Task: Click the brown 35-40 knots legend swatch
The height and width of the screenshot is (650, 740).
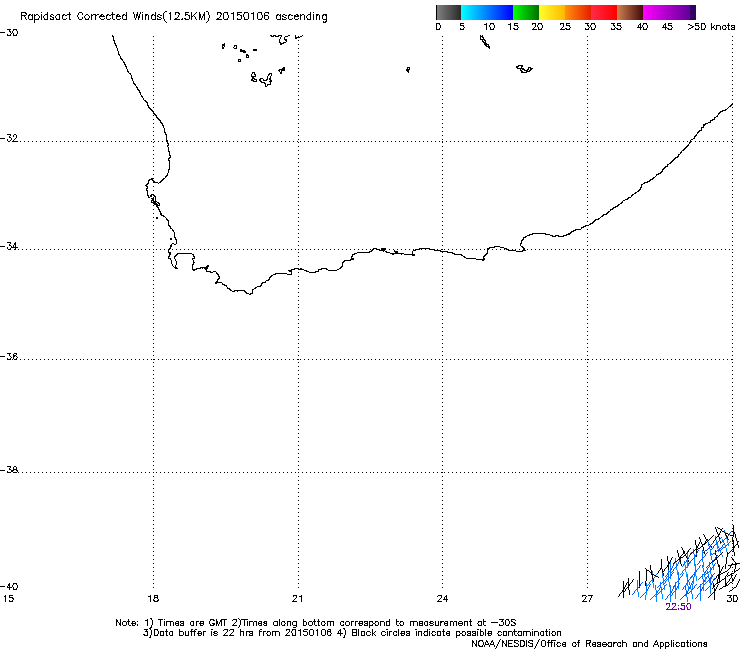Action: pyautogui.click(x=630, y=12)
